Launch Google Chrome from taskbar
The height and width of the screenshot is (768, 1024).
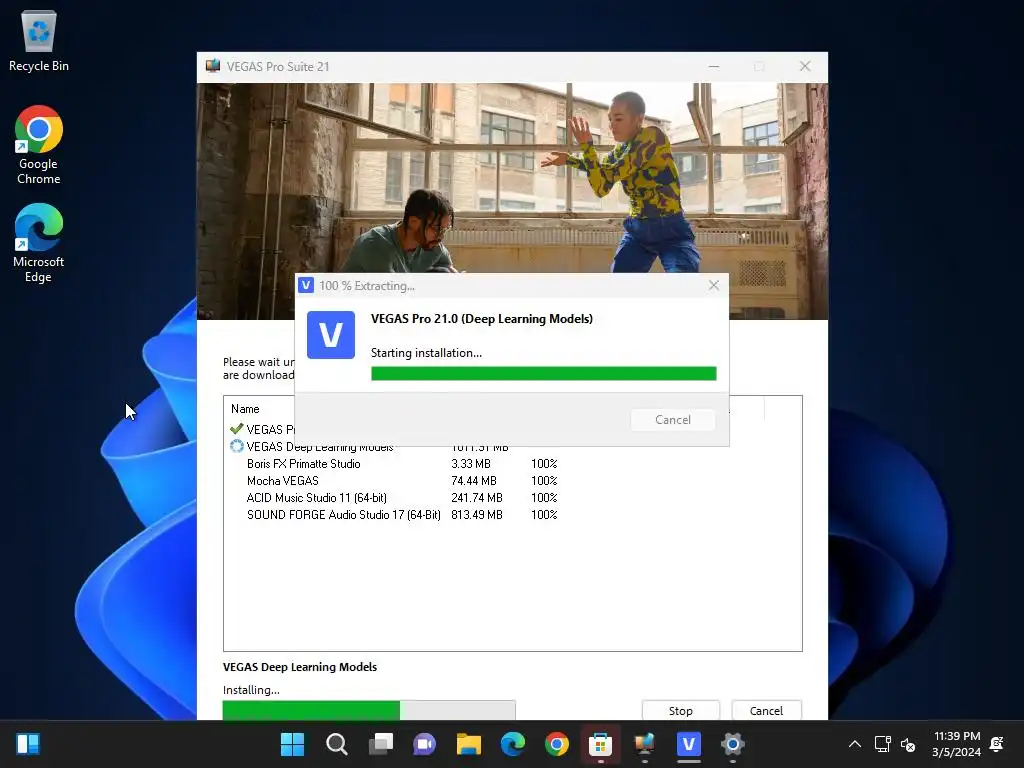pyautogui.click(x=557, y=744)
